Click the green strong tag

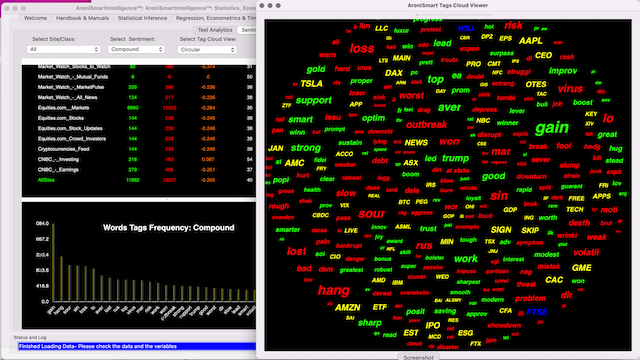pyautogui.click(x=306, y=148)
